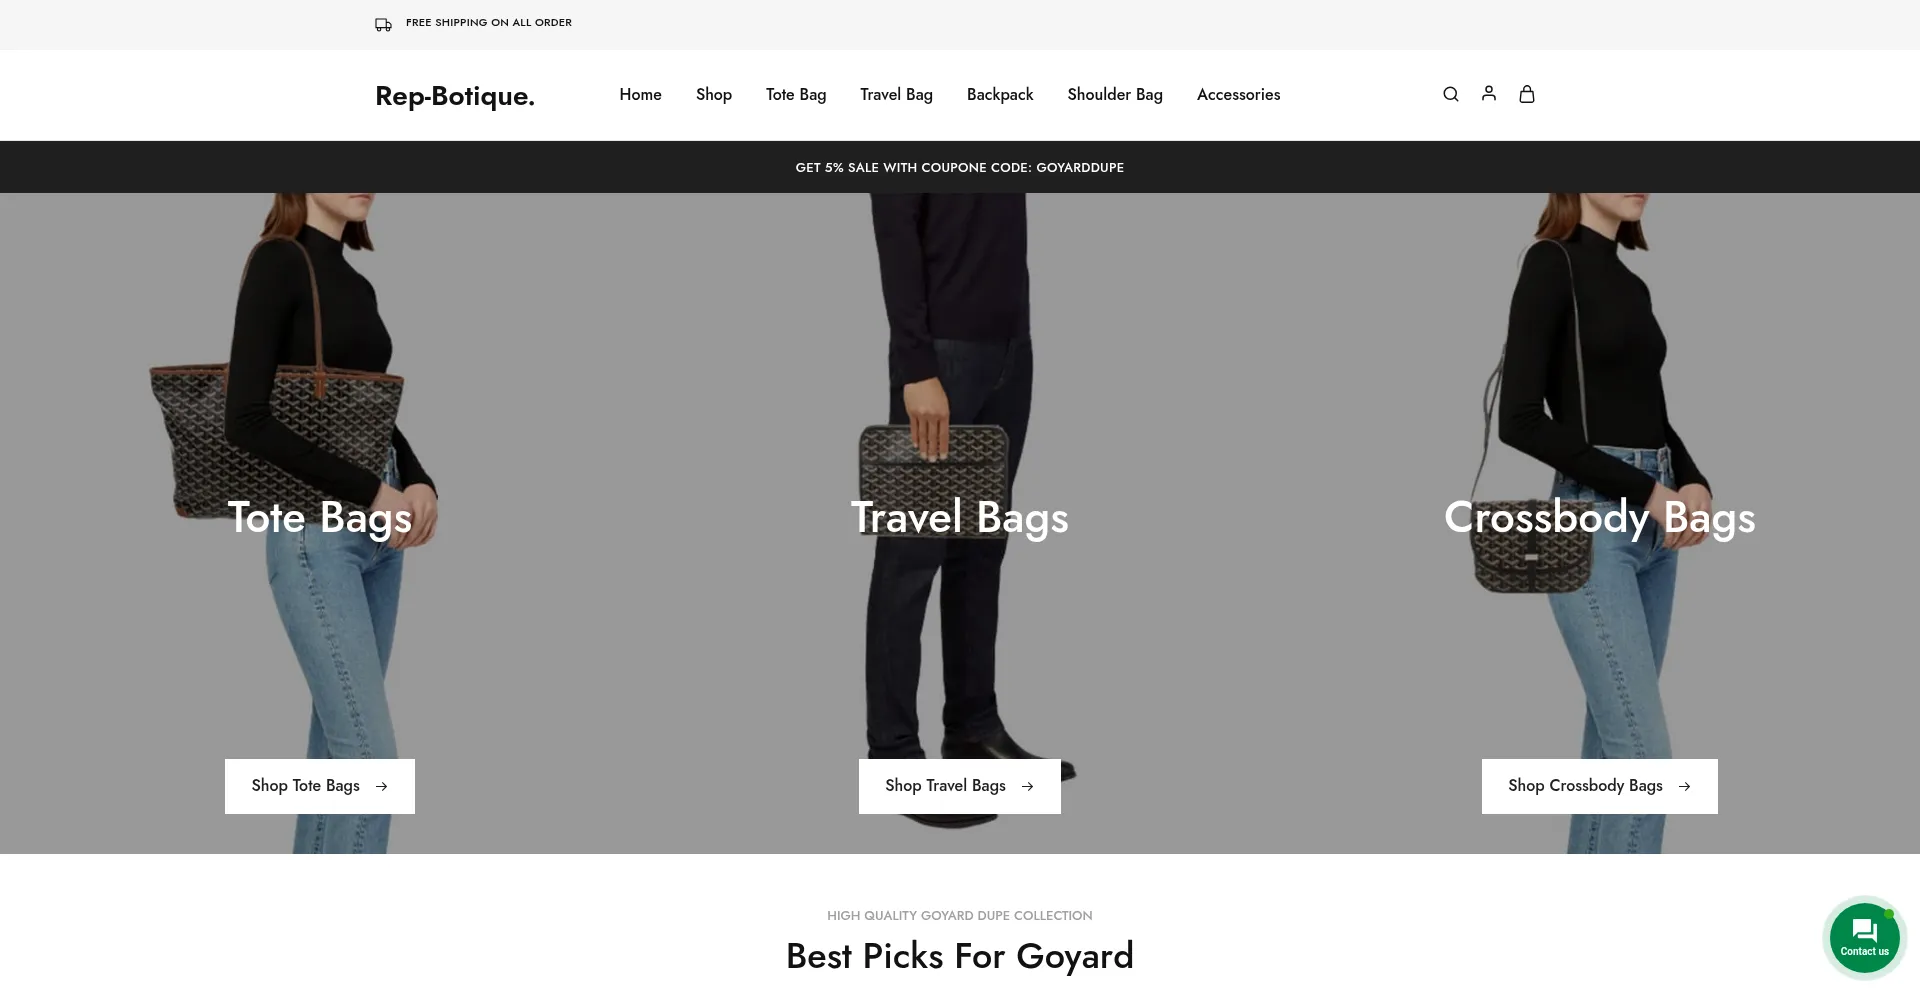
Task: Click the arrow on Shop Crossbody Bags
Action: [x=1684, y=786]
